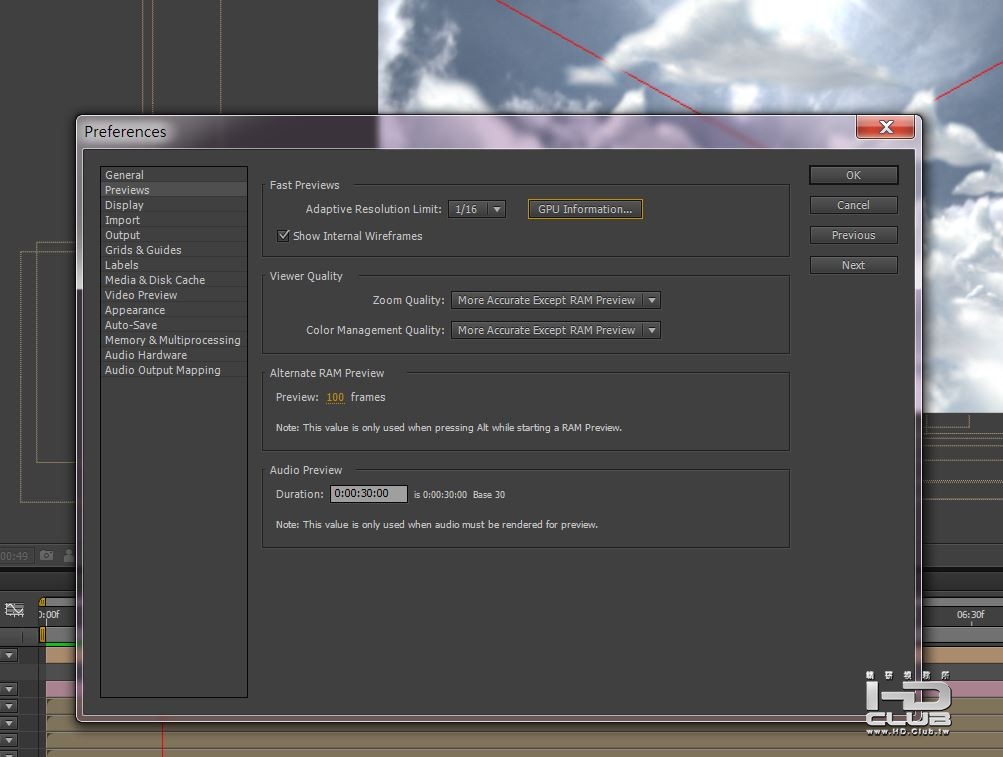1003x757 pixels.
Task: Confirm preferences with OK button
Action: tap(853, 175)
